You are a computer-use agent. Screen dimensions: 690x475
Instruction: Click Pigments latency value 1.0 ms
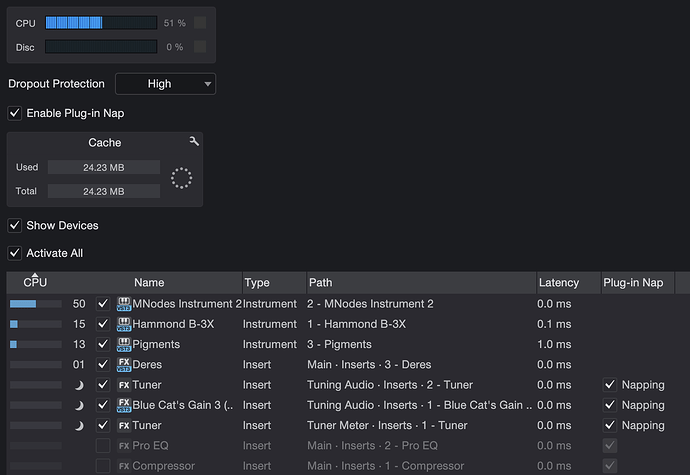(554, 344)
